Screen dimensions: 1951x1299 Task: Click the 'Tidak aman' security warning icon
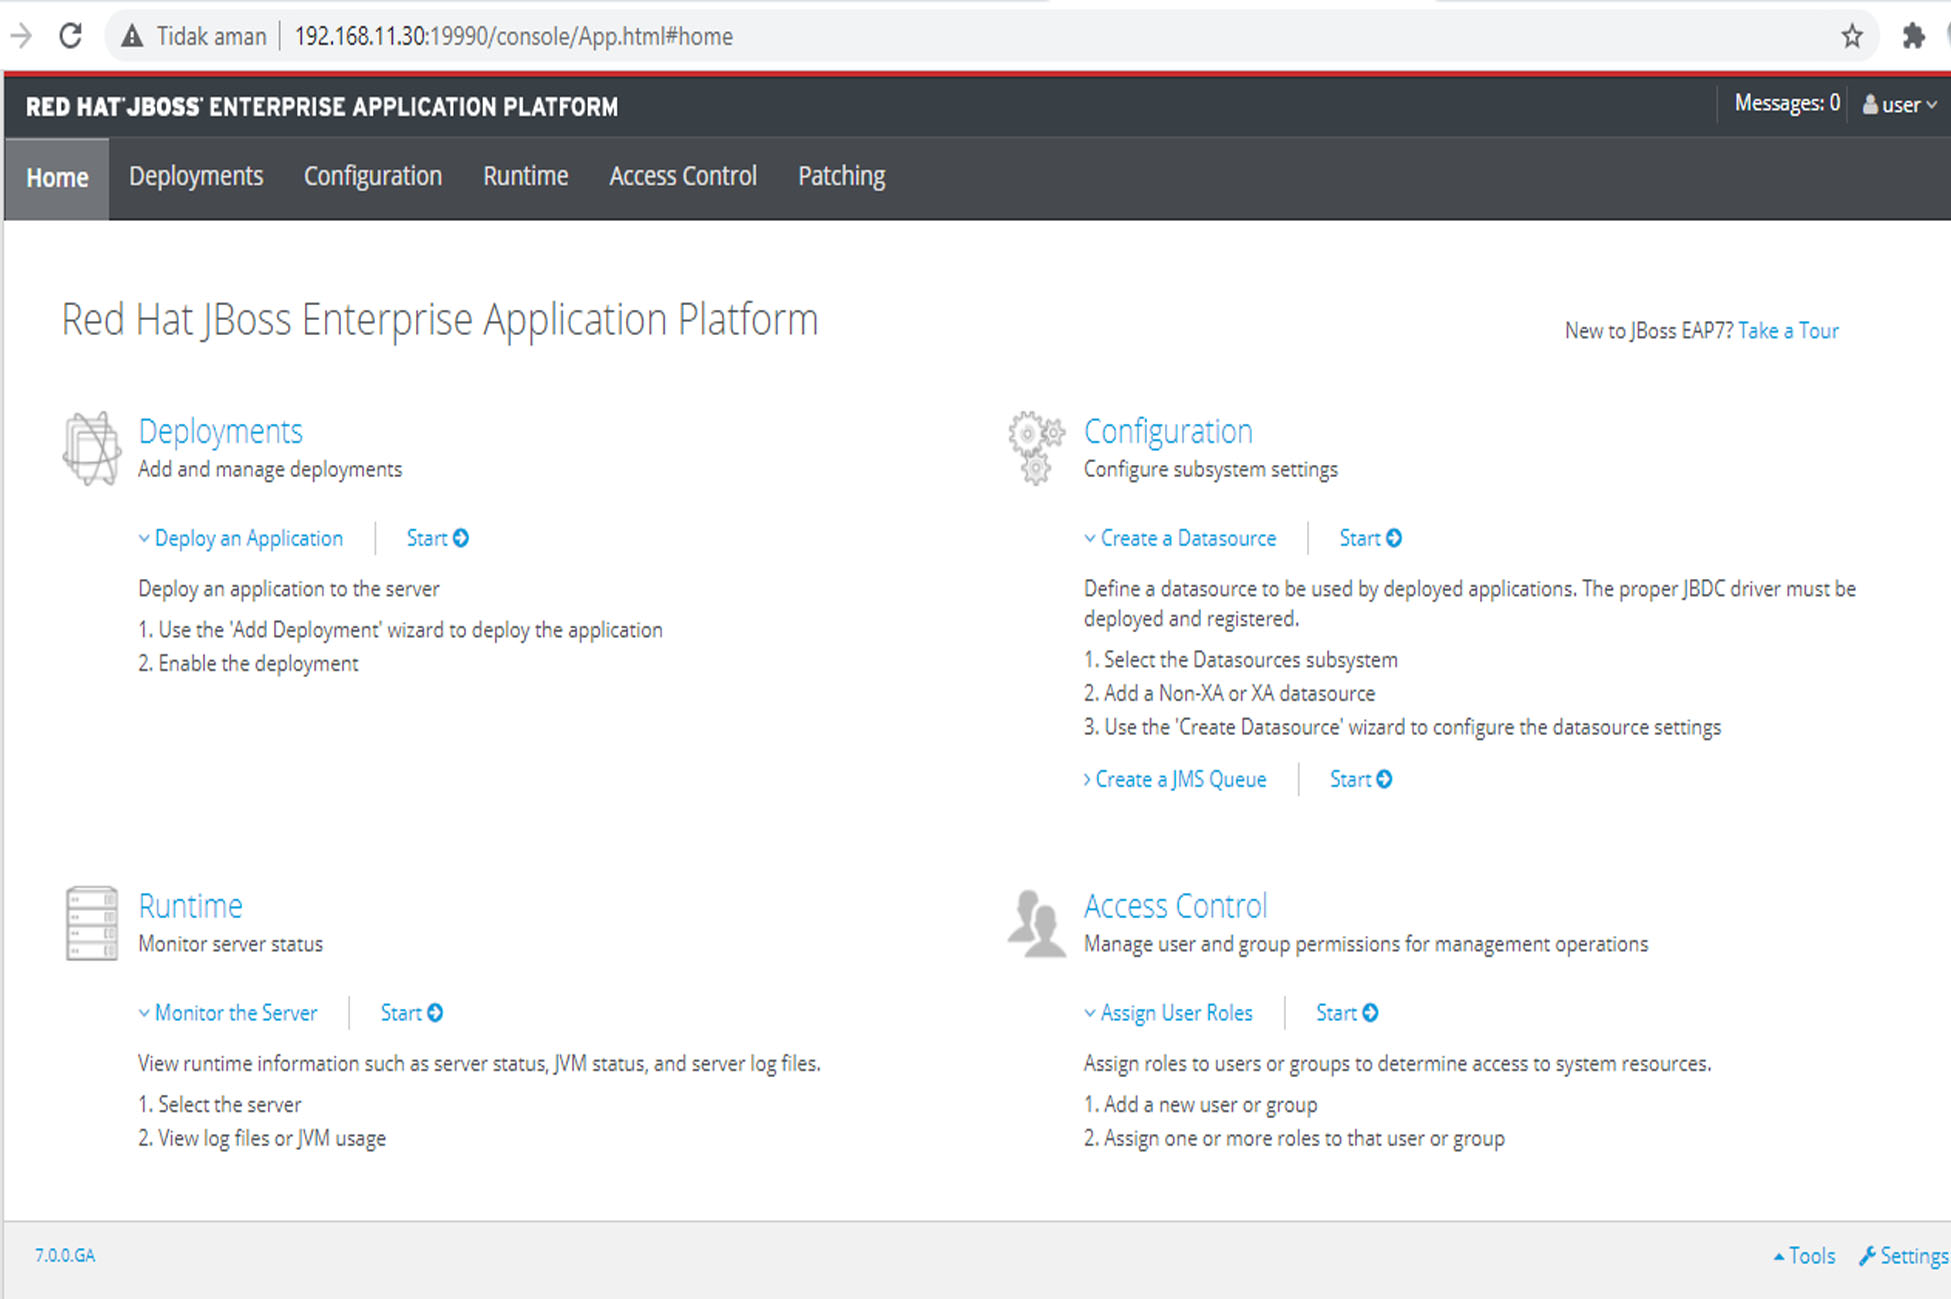click(132, 37)
